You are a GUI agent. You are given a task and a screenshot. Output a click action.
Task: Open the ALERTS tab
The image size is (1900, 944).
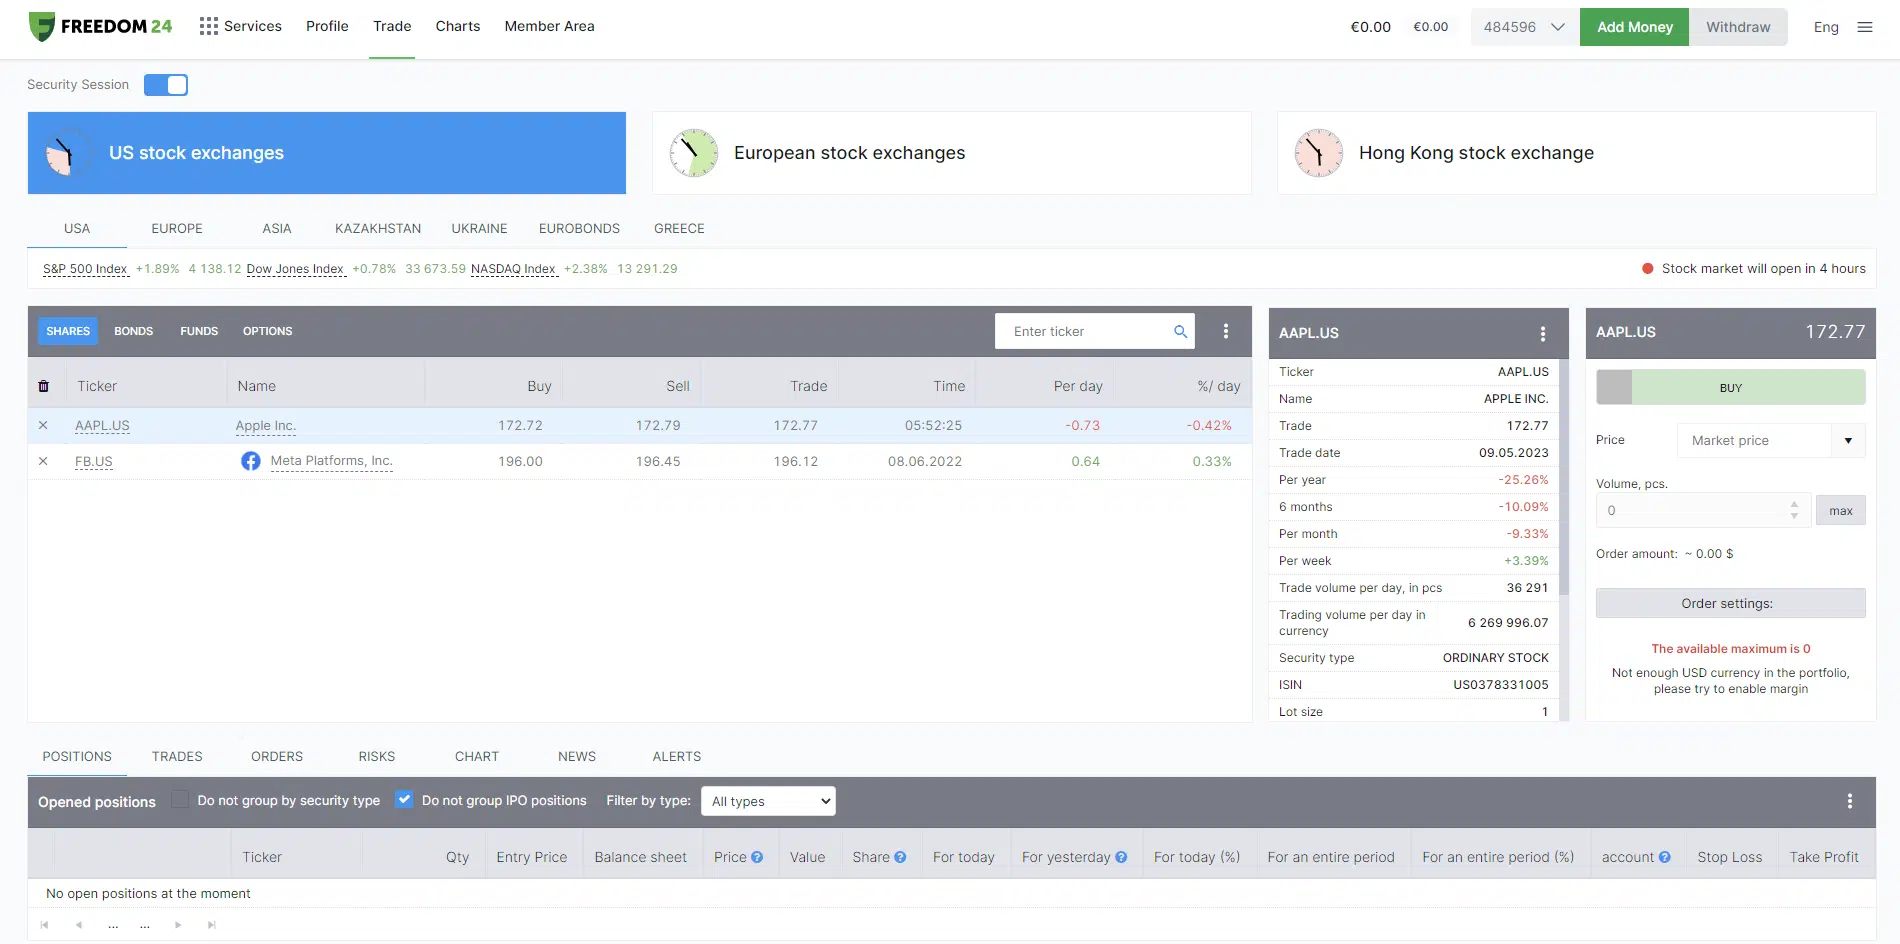[x=677, y=756]
